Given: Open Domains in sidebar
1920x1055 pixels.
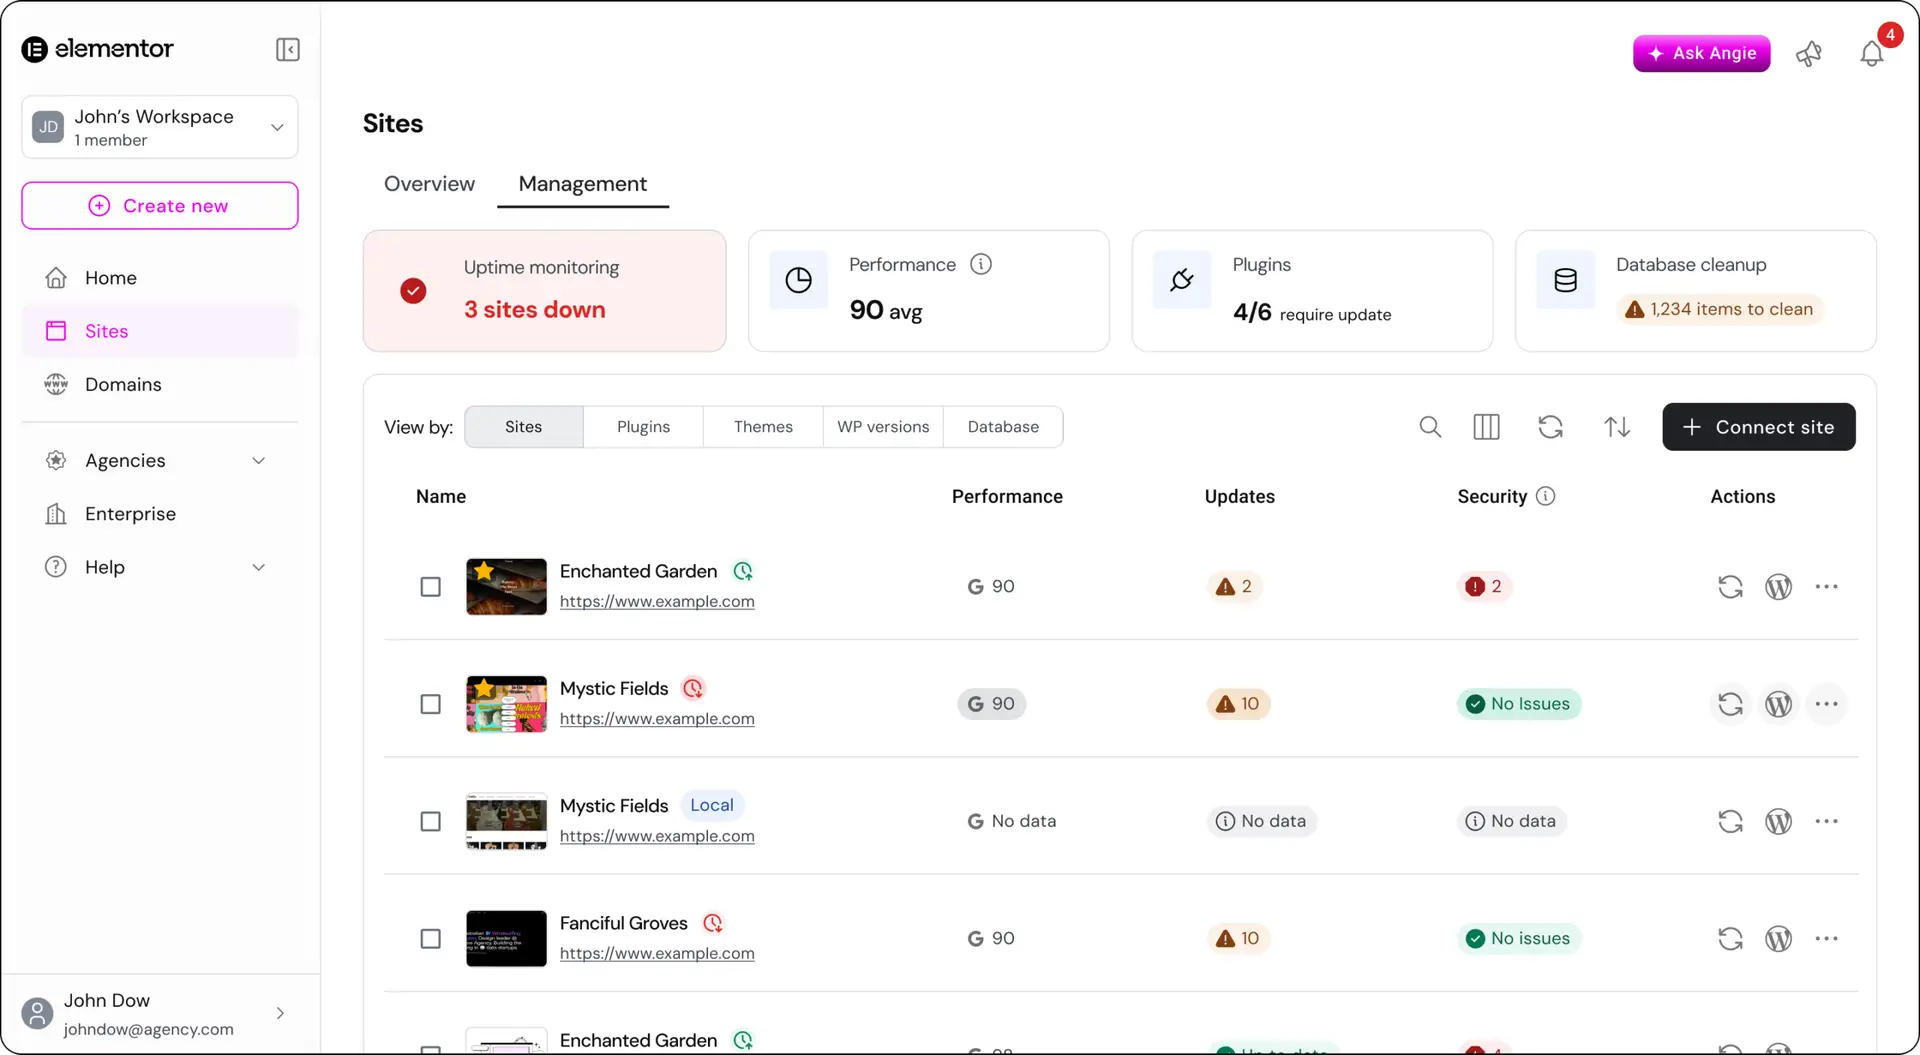Looking at the screenshot, I should point(160,384).
